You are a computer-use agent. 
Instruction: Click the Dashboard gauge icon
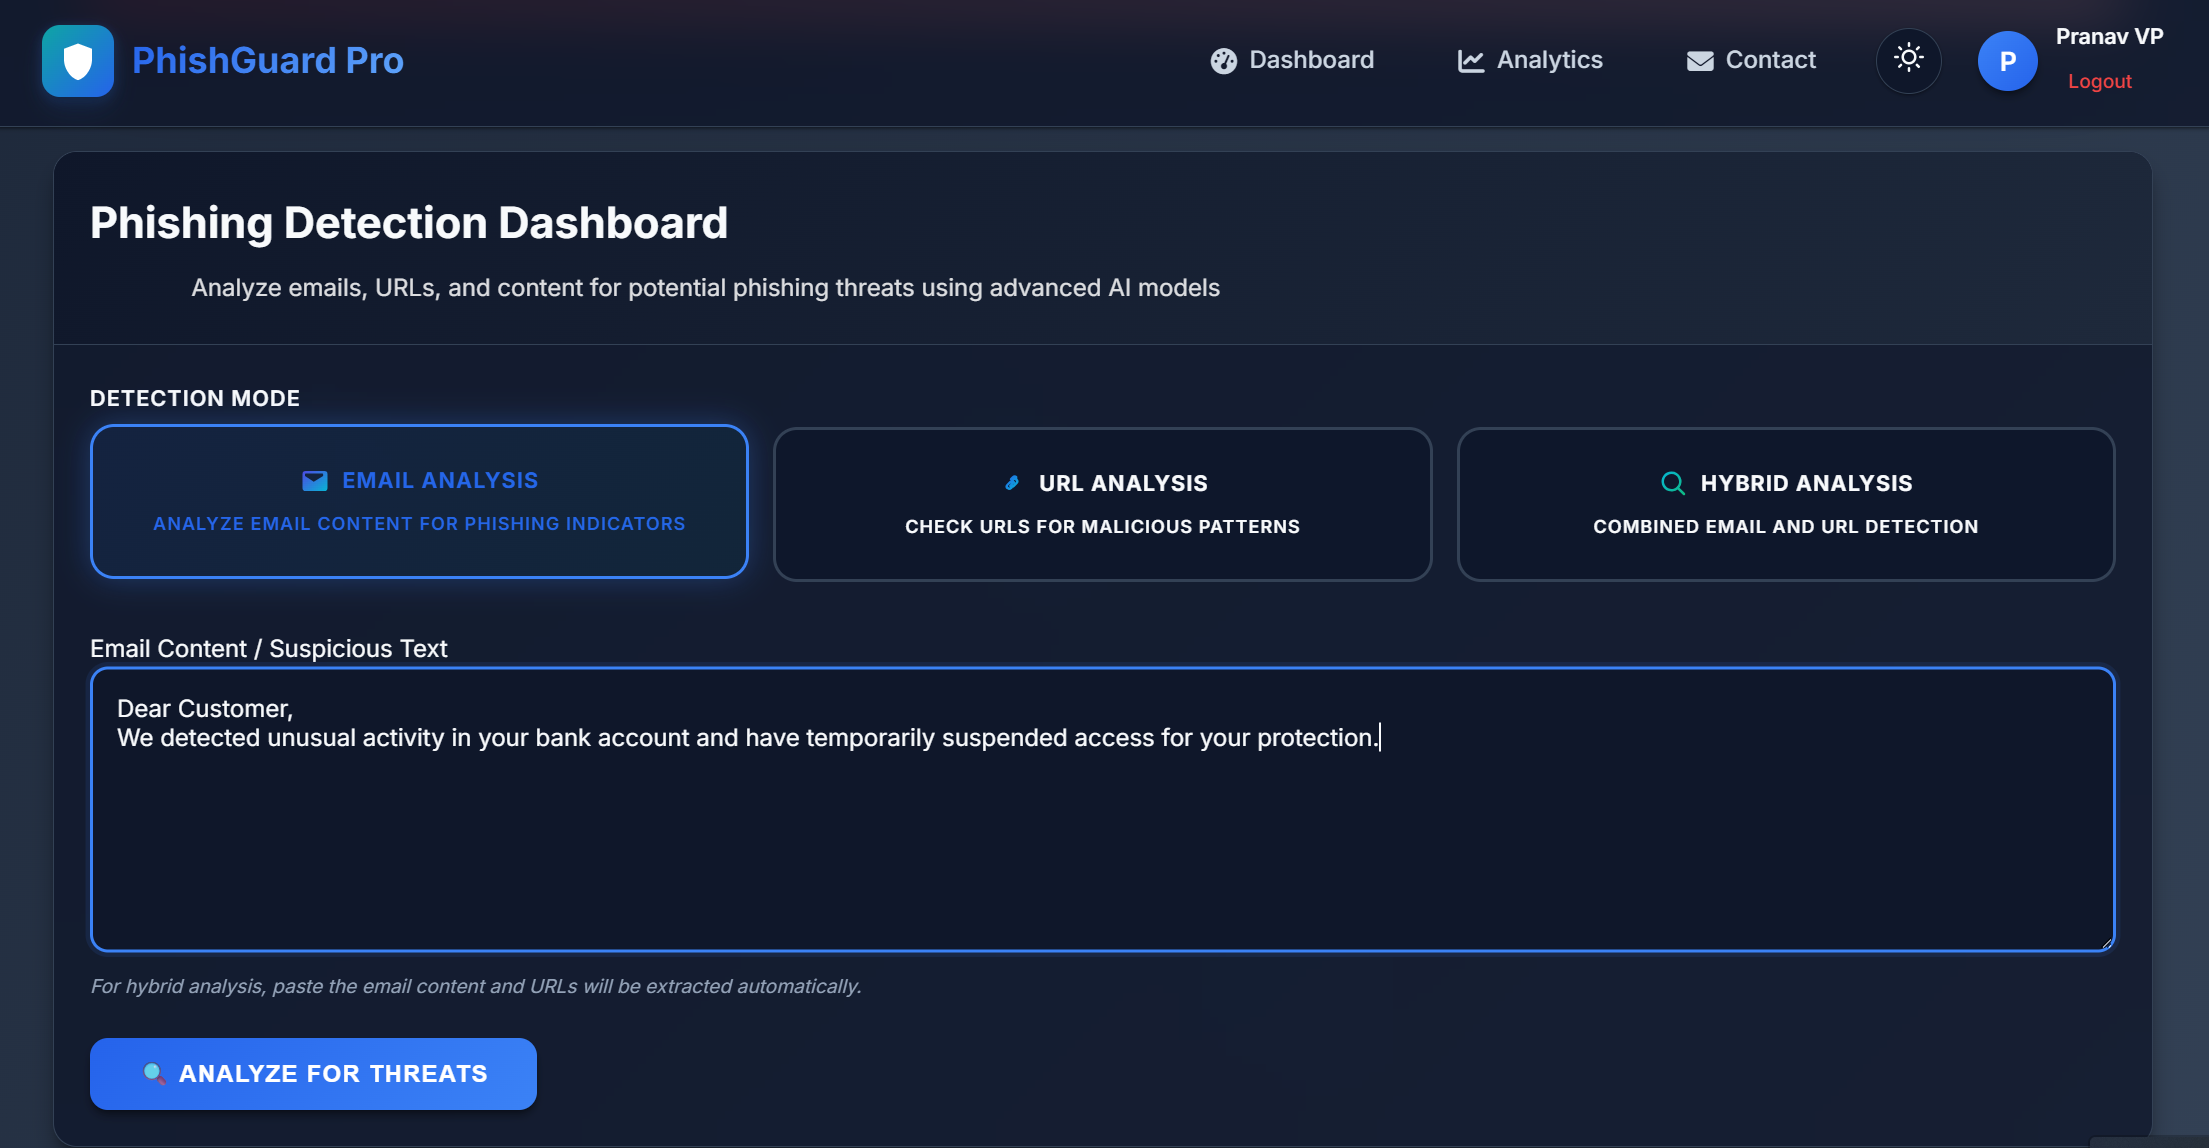pos(1224,61)
